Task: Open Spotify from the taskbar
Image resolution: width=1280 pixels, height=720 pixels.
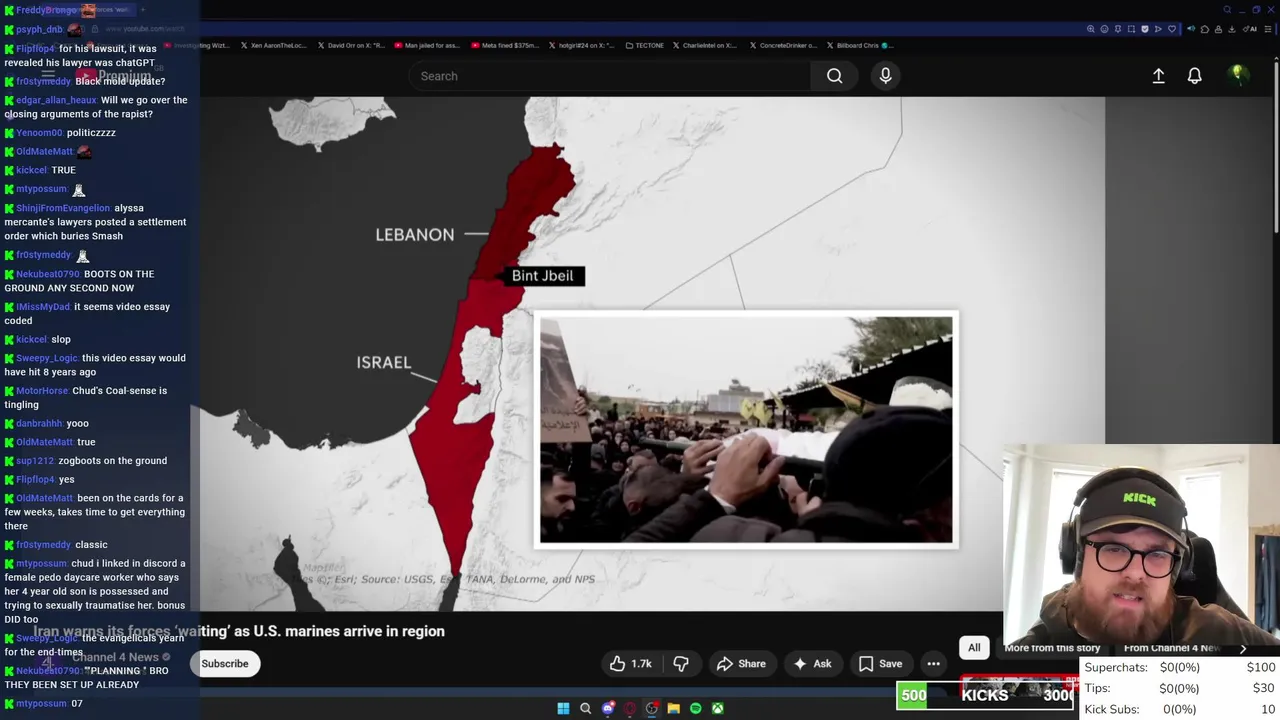Action: click(x=695, y=708)
